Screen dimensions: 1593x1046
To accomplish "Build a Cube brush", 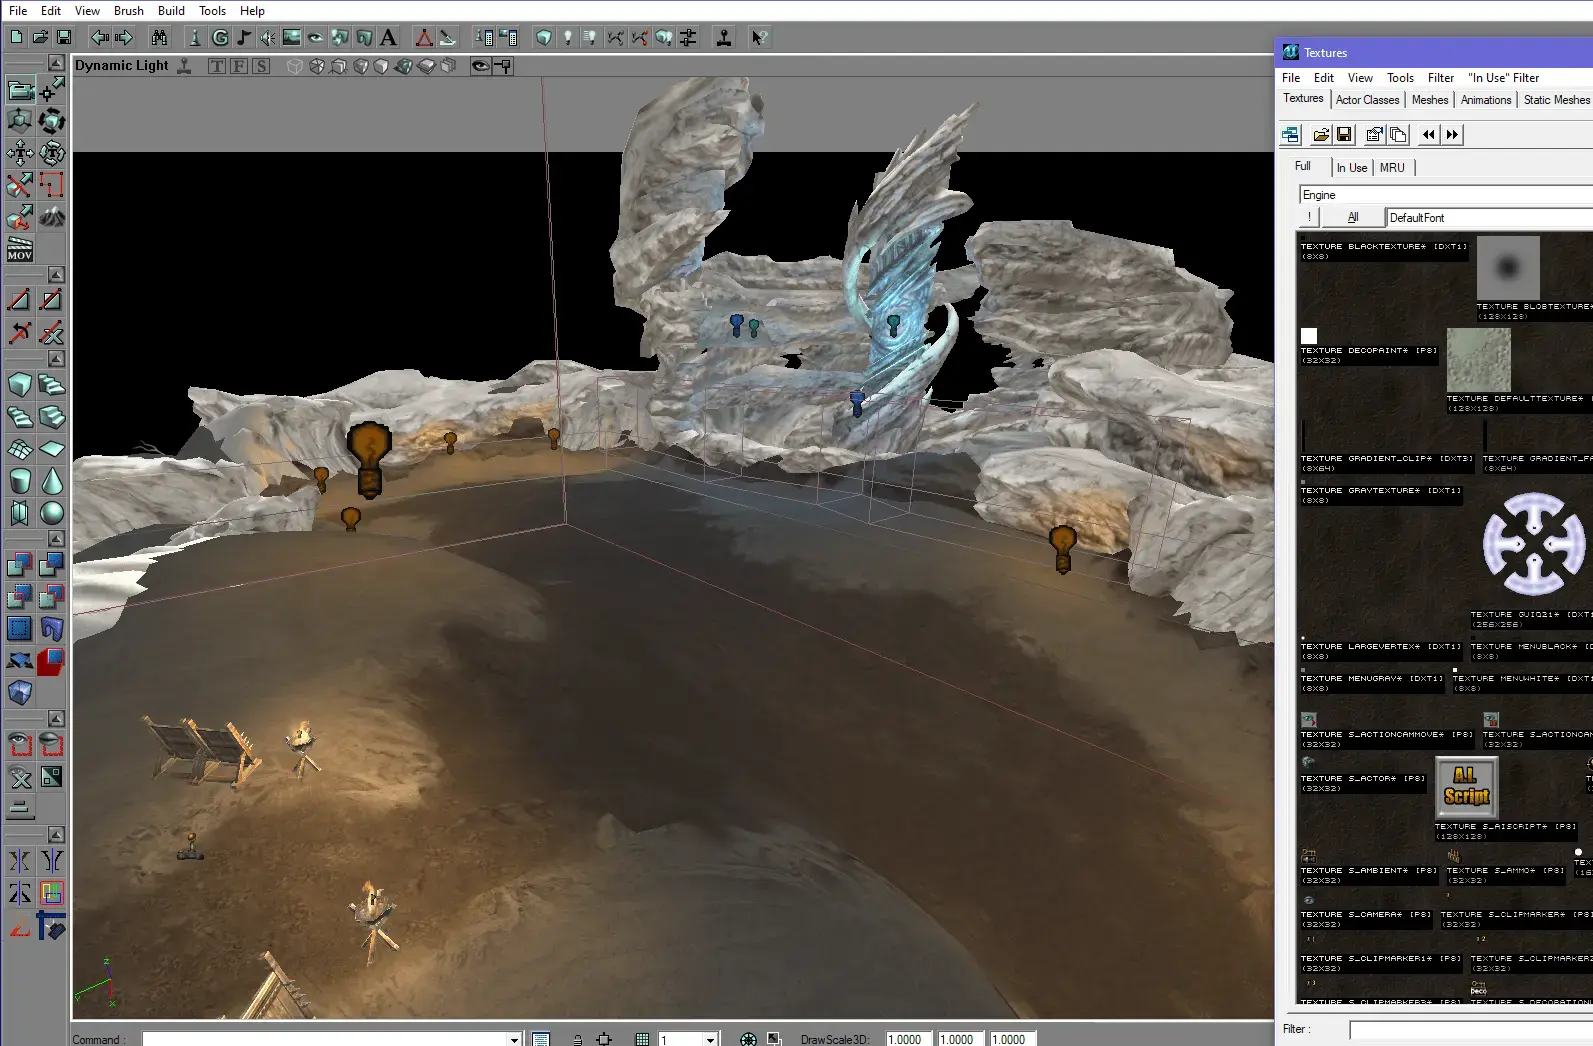I will (x=20, y=385).
